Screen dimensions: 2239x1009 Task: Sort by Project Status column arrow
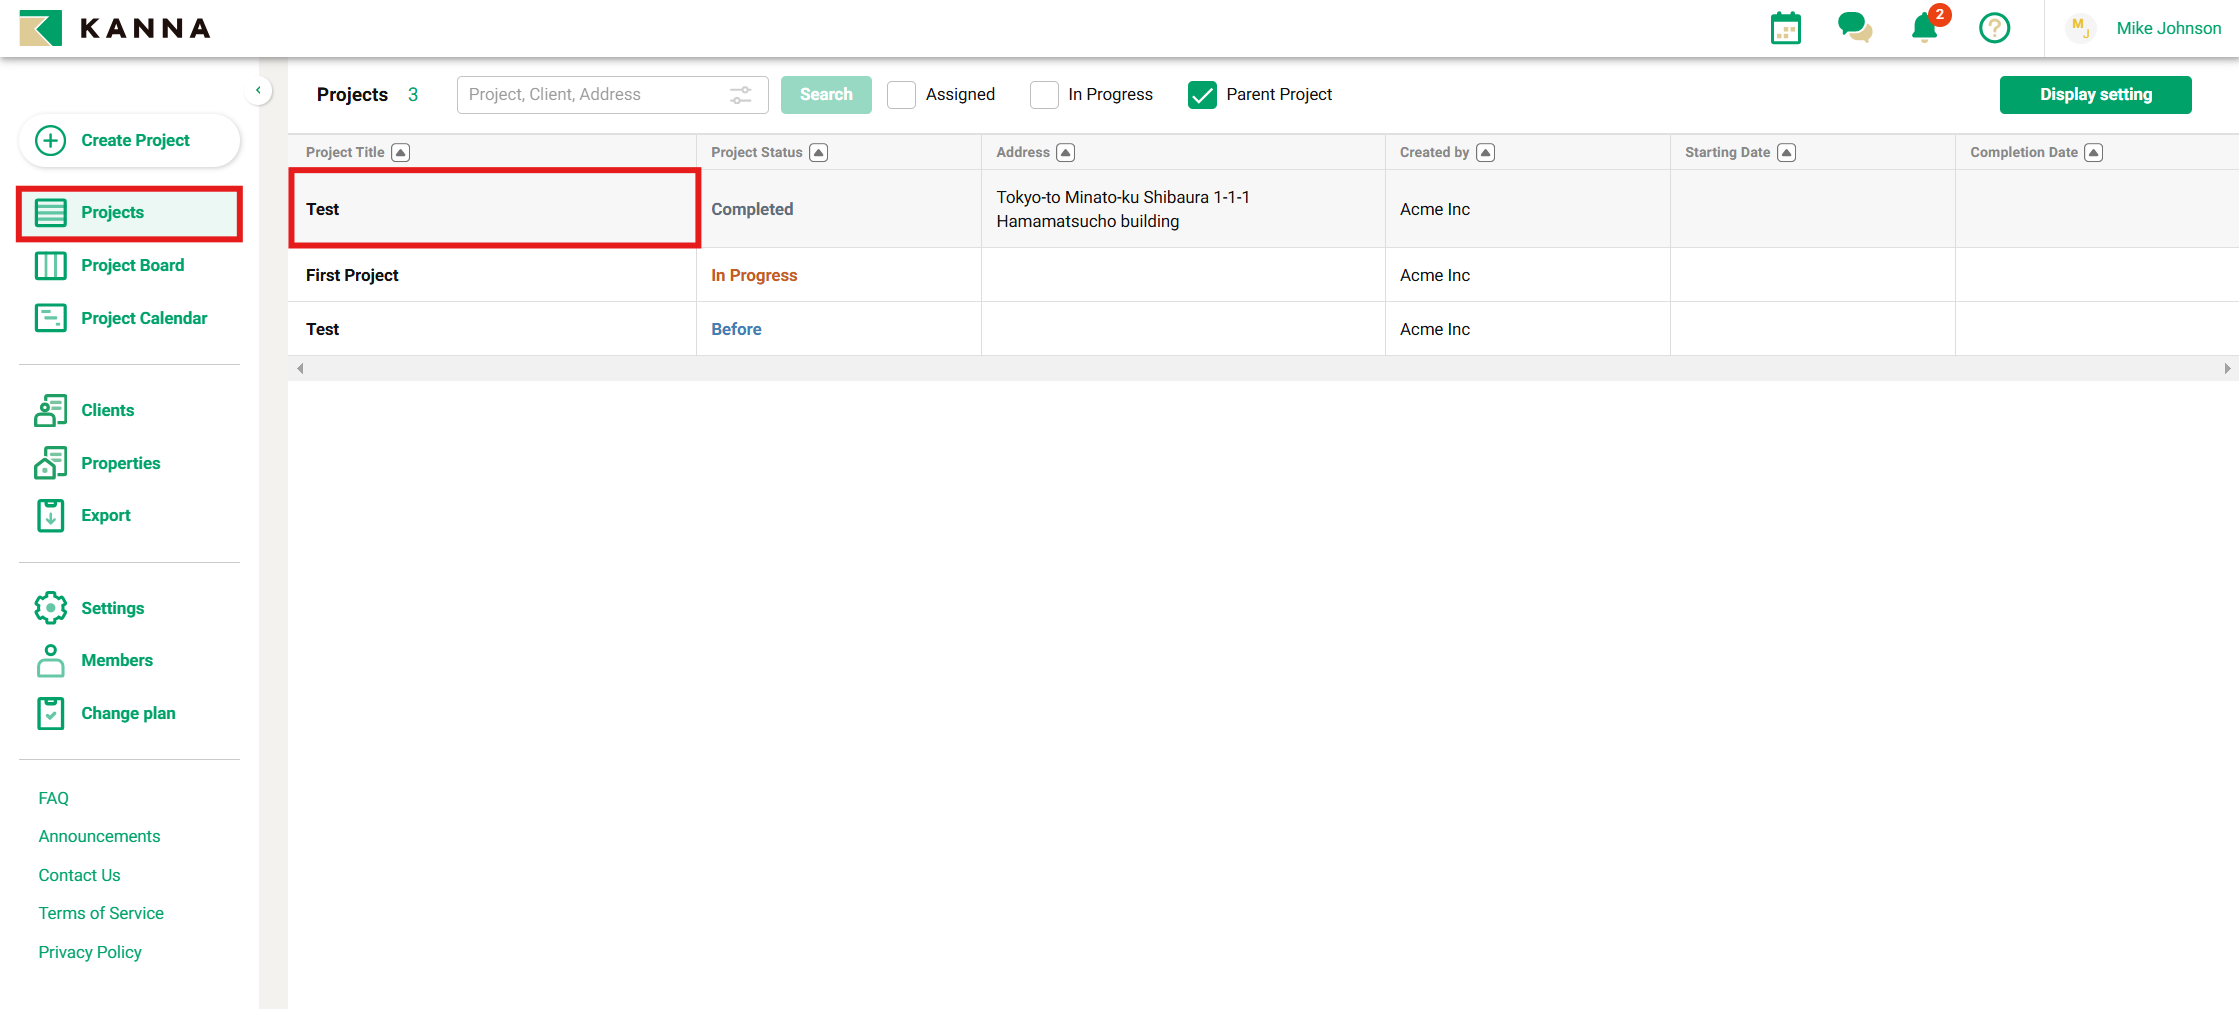coord(819,152)
